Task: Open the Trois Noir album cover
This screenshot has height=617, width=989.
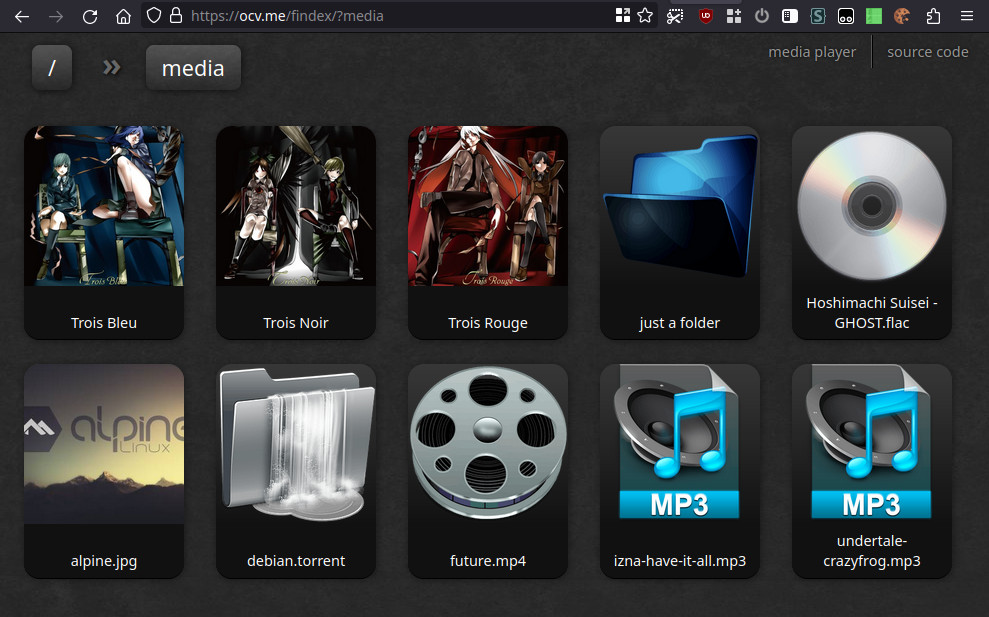Action: [296, 206]
